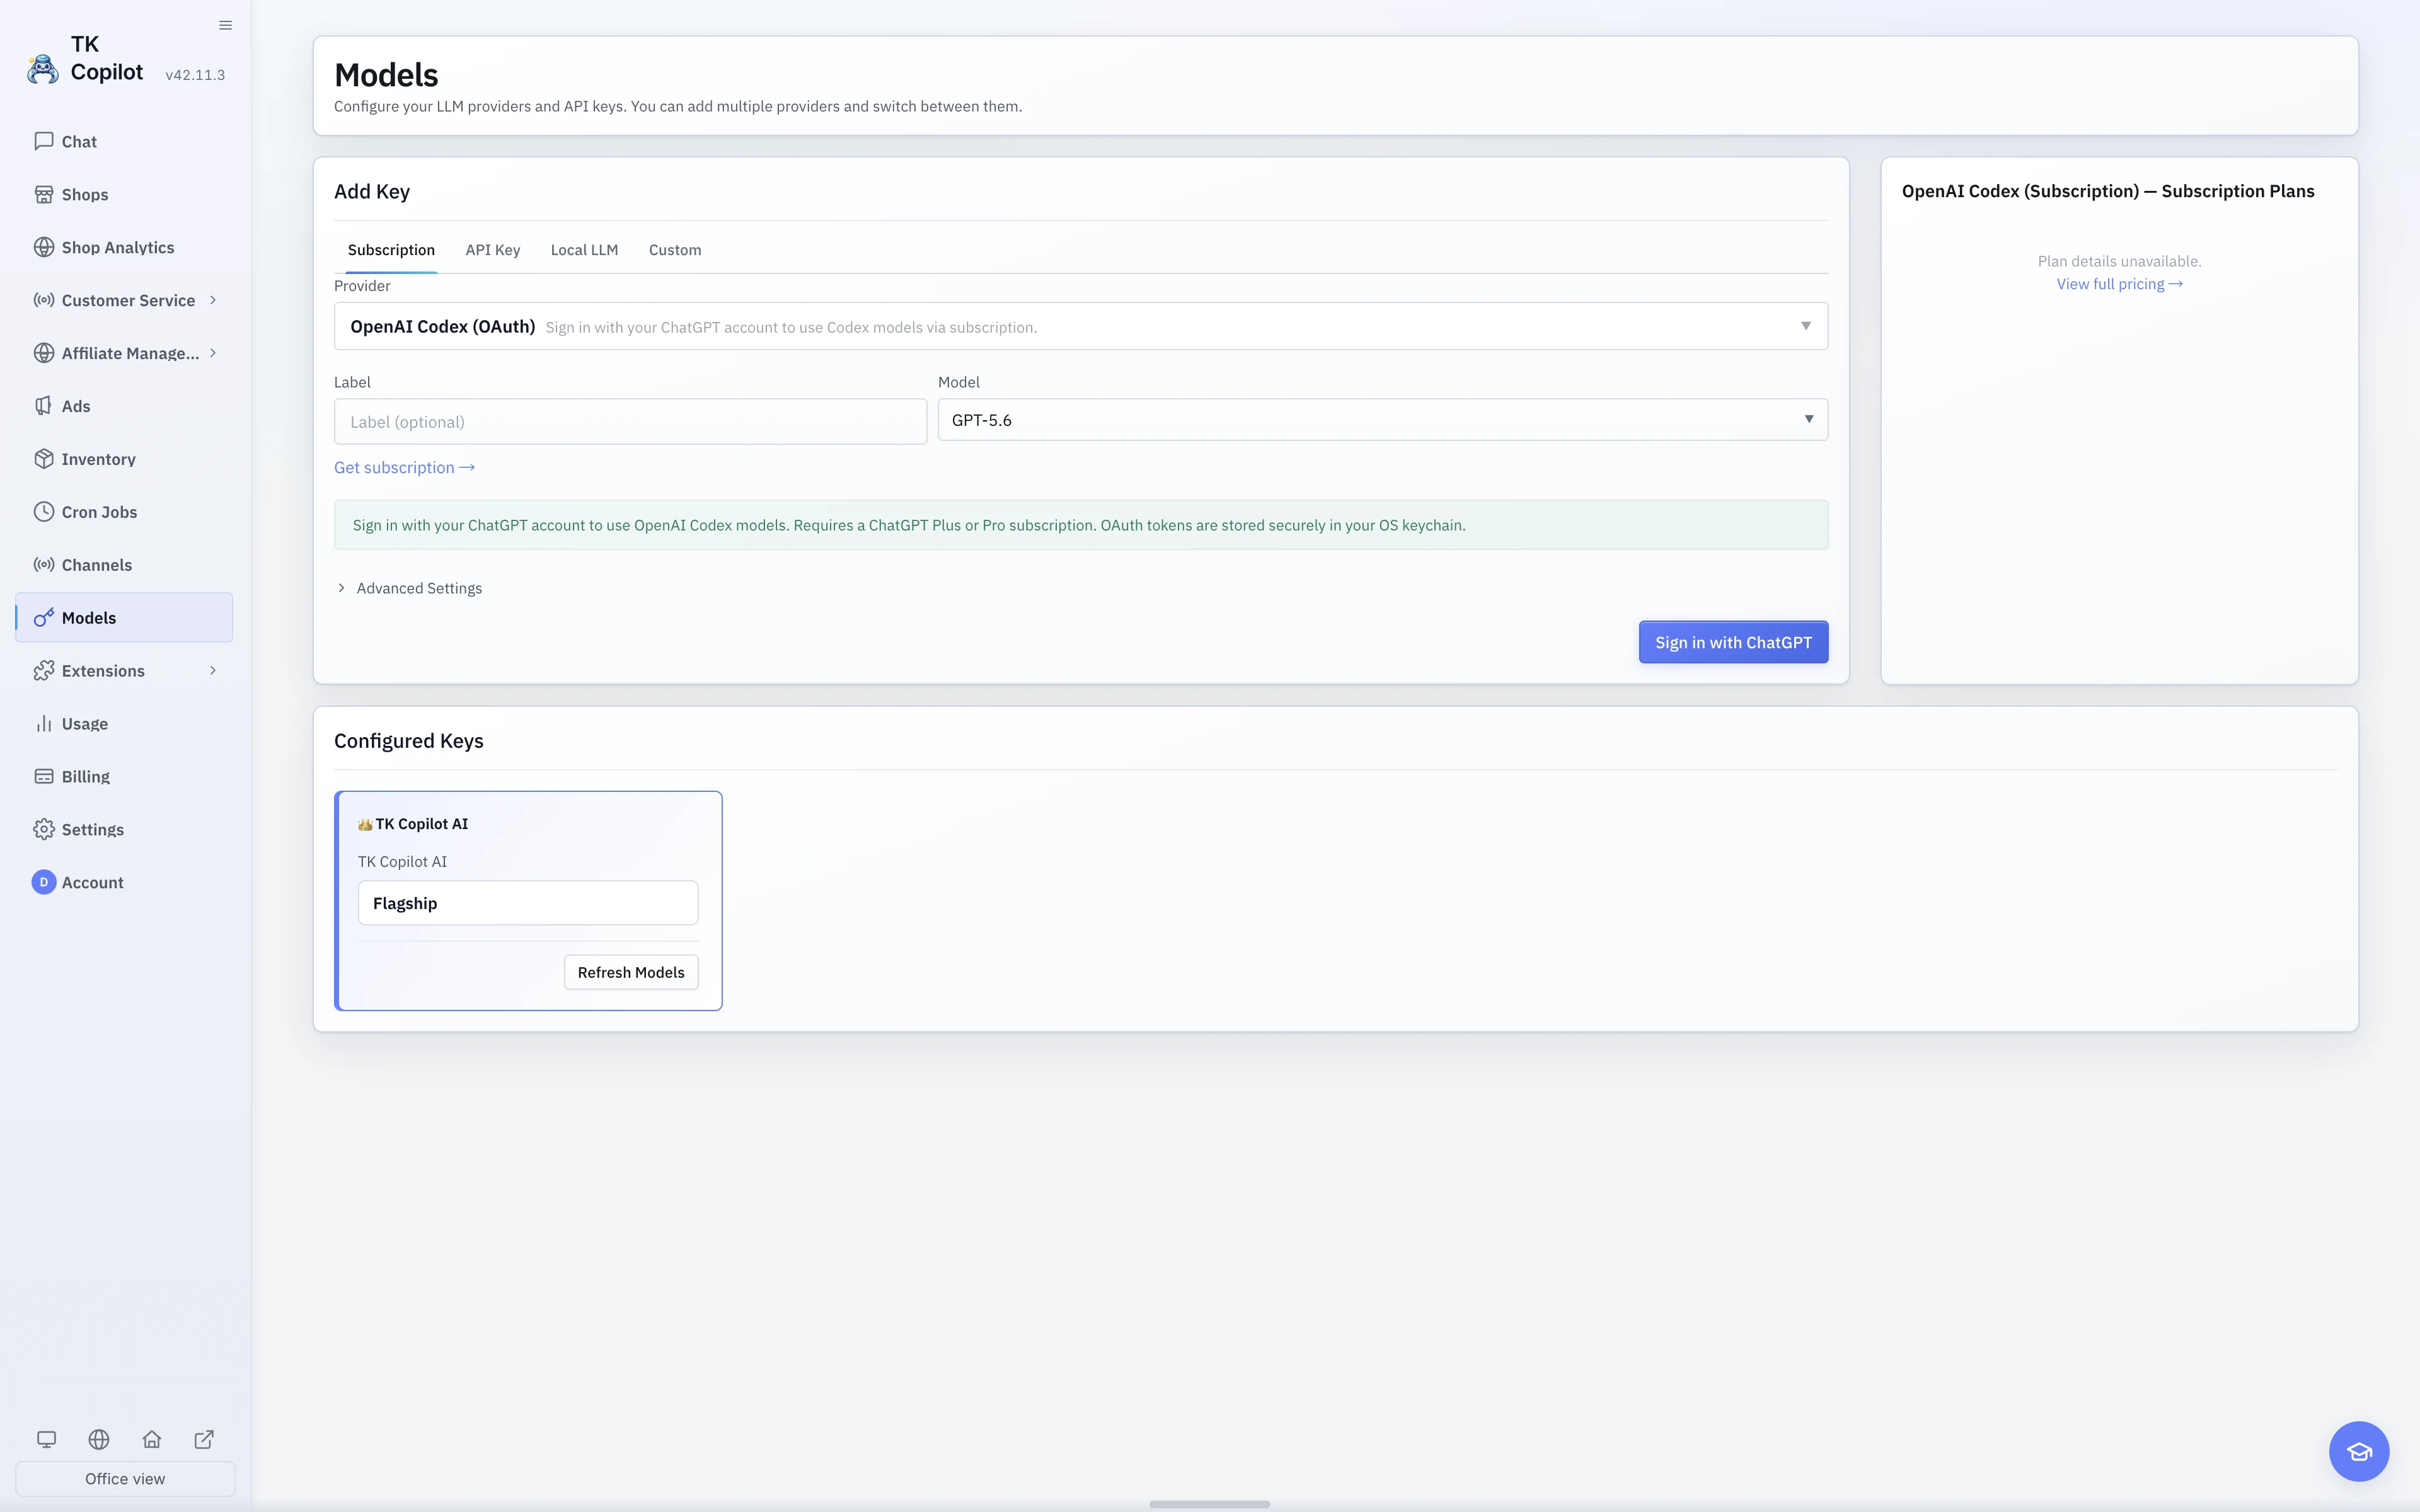Click the Subscription Plans panel heading
Screen dimensions: 2420x1512
(x=2108, y=191)
